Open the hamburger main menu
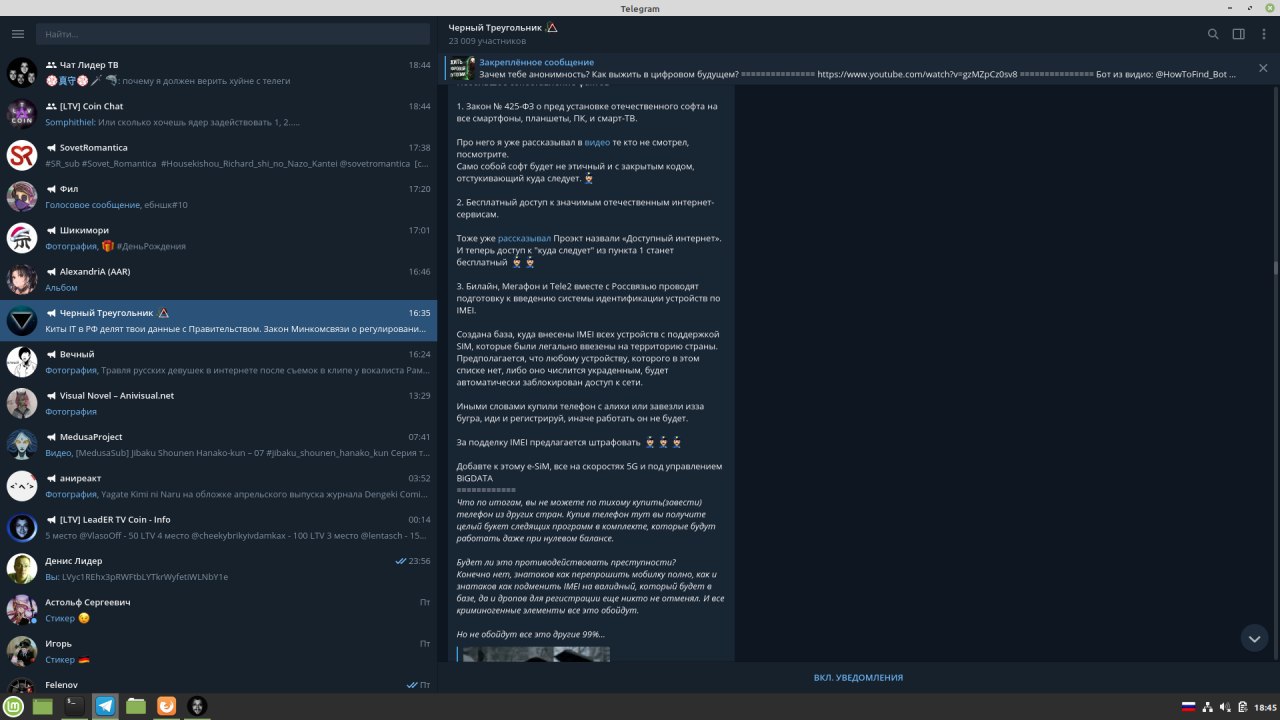 click(x=17, y=34)
